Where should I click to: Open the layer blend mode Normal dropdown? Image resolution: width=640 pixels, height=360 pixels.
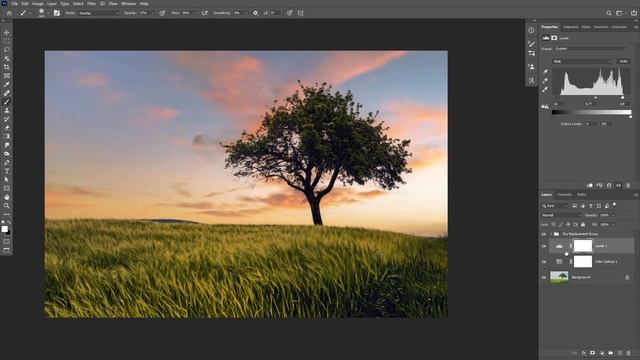click(x=561, y=215)
